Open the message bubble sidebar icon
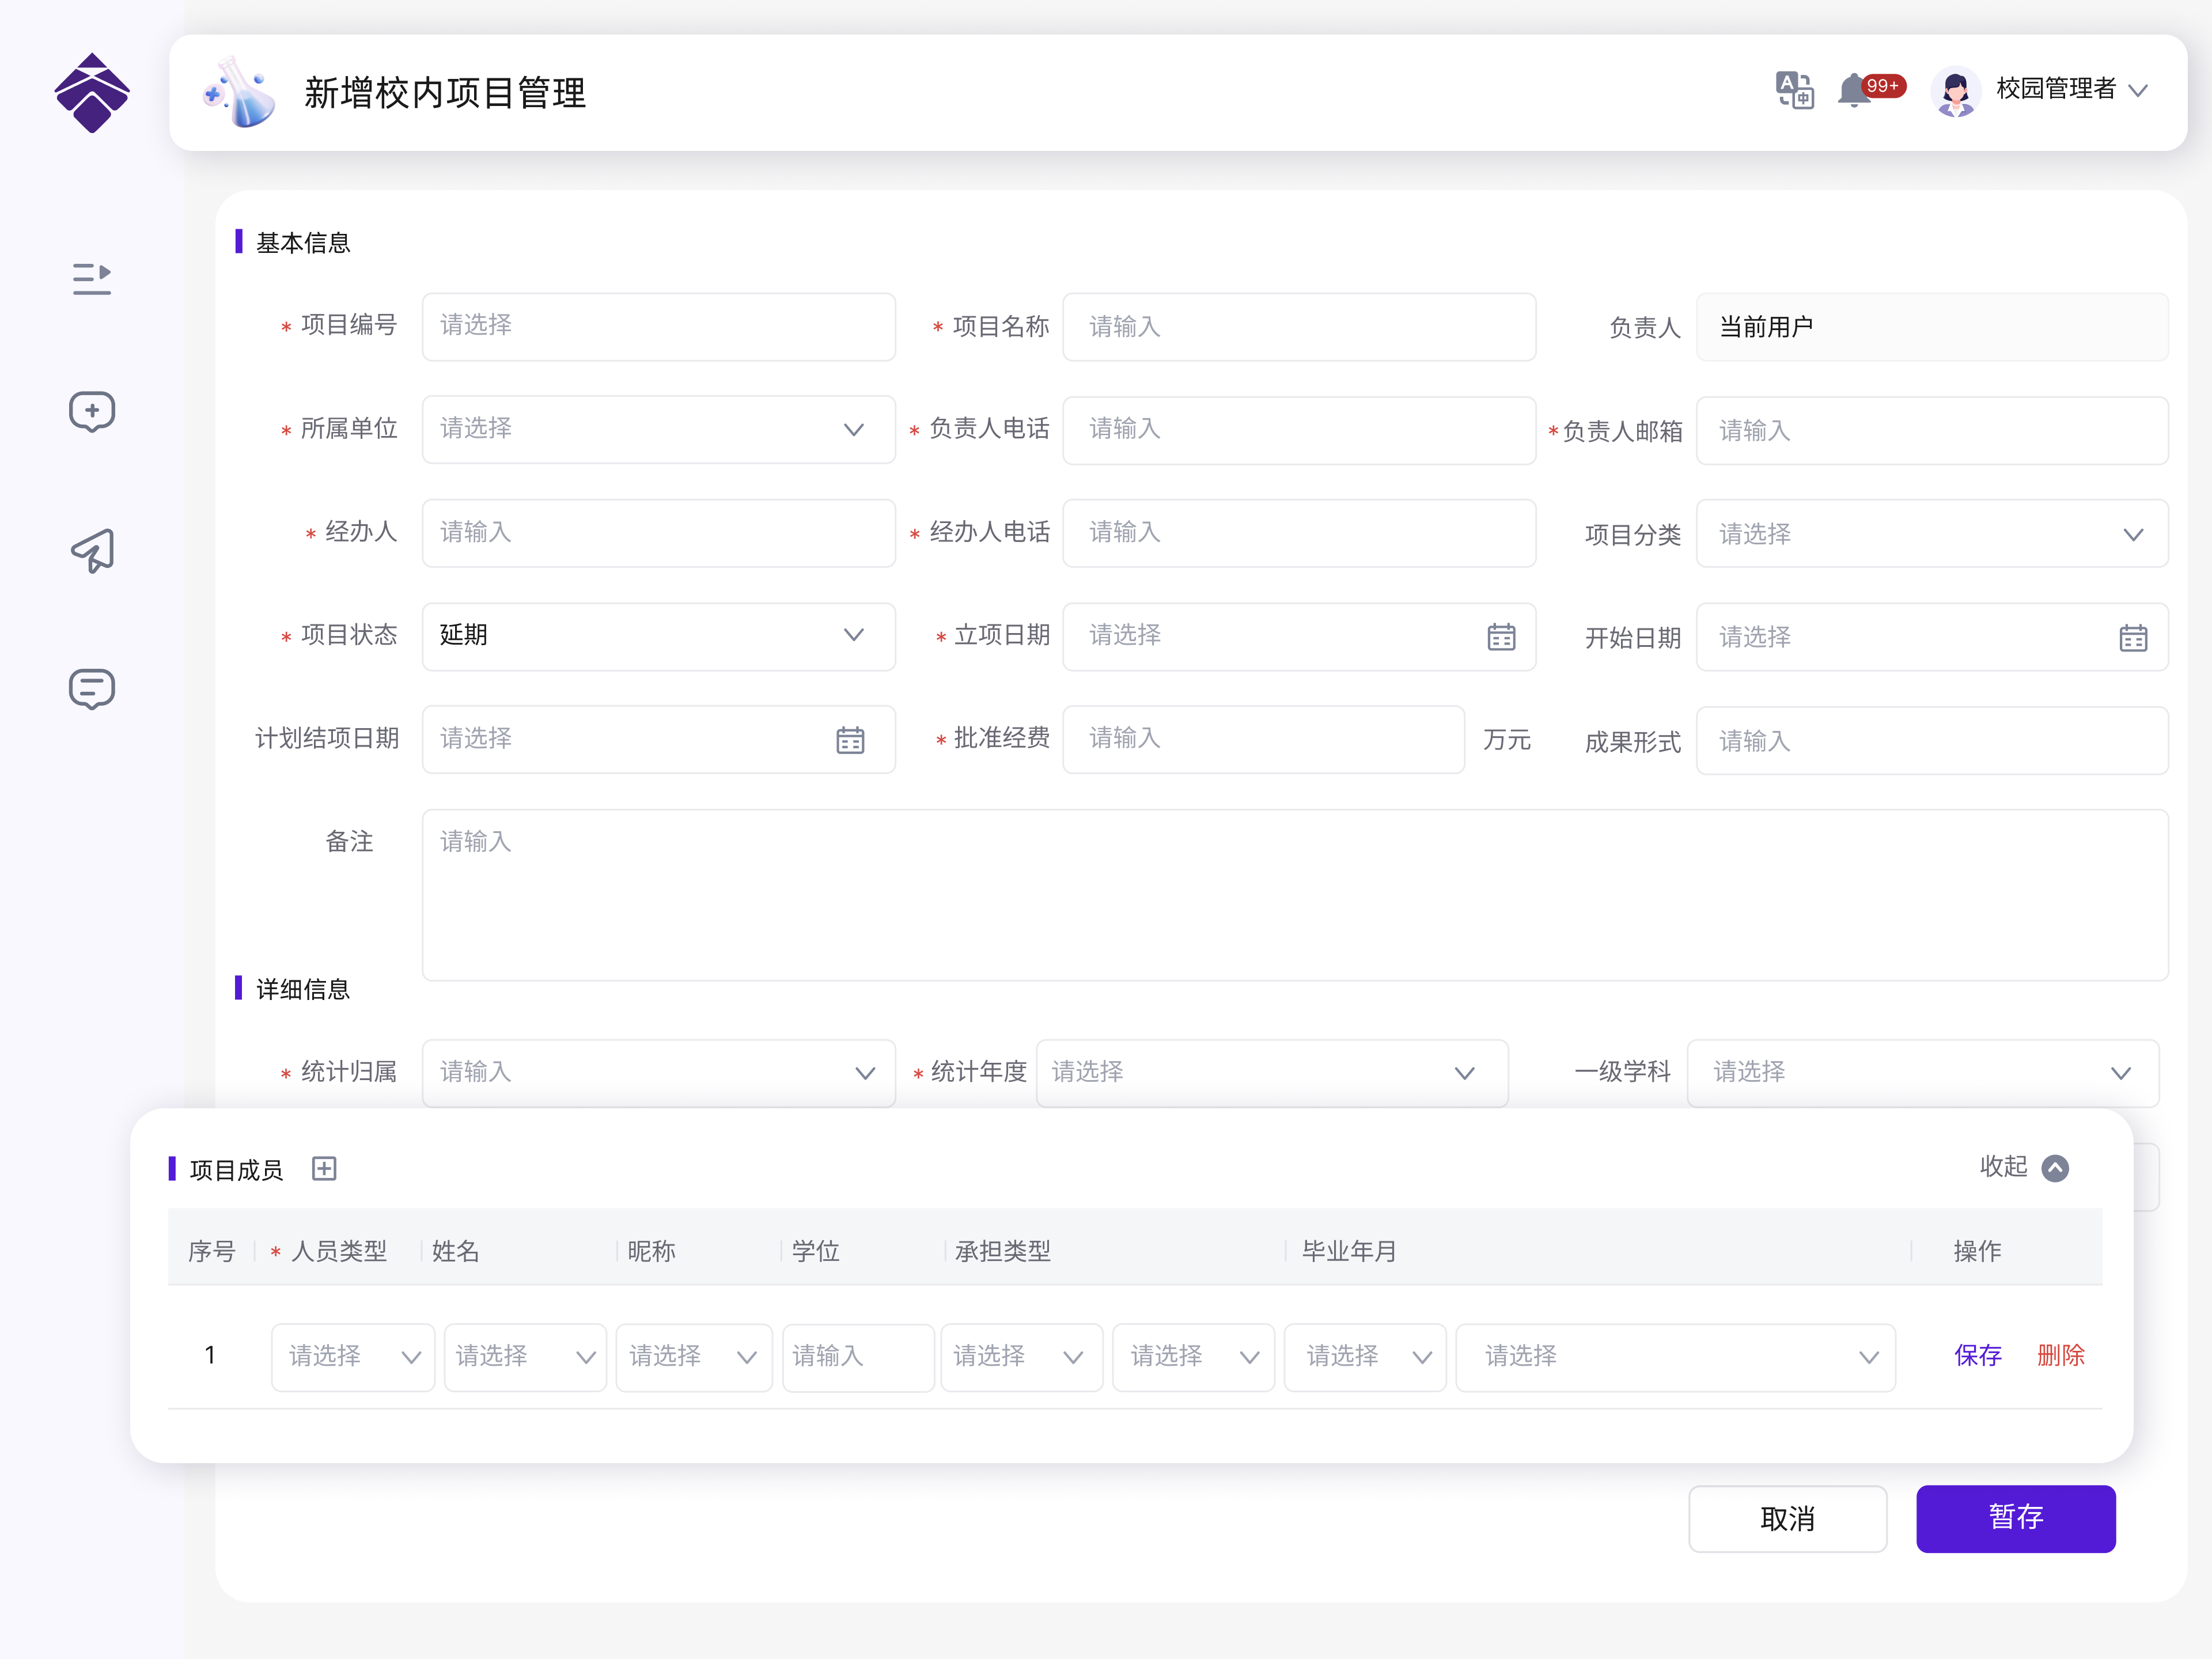Screen dimensions: 2212x1659 pos(91,689)
